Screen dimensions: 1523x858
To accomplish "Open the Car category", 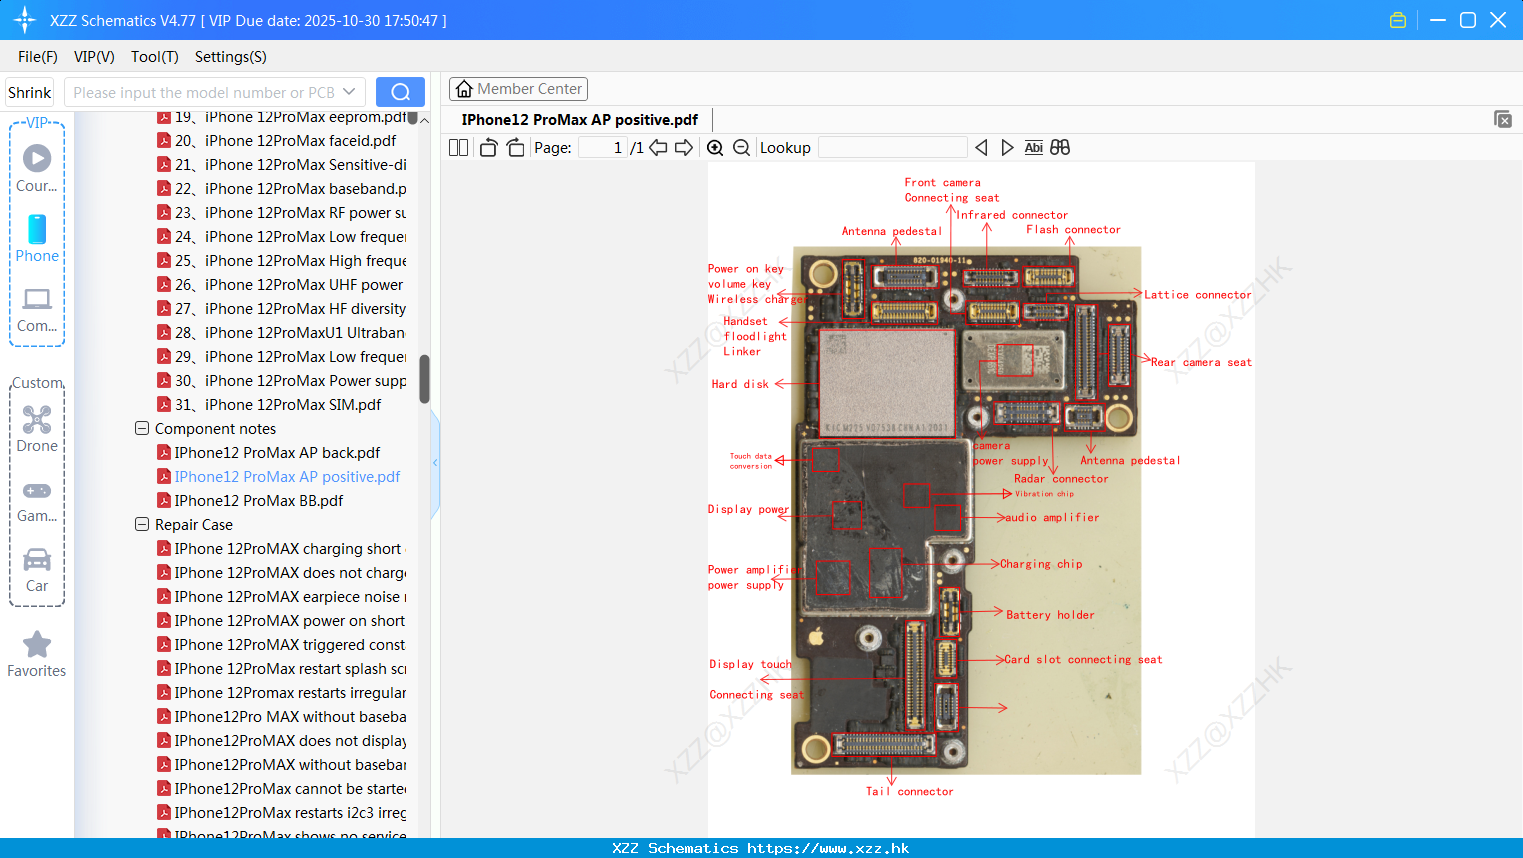I will click(37, 569).
